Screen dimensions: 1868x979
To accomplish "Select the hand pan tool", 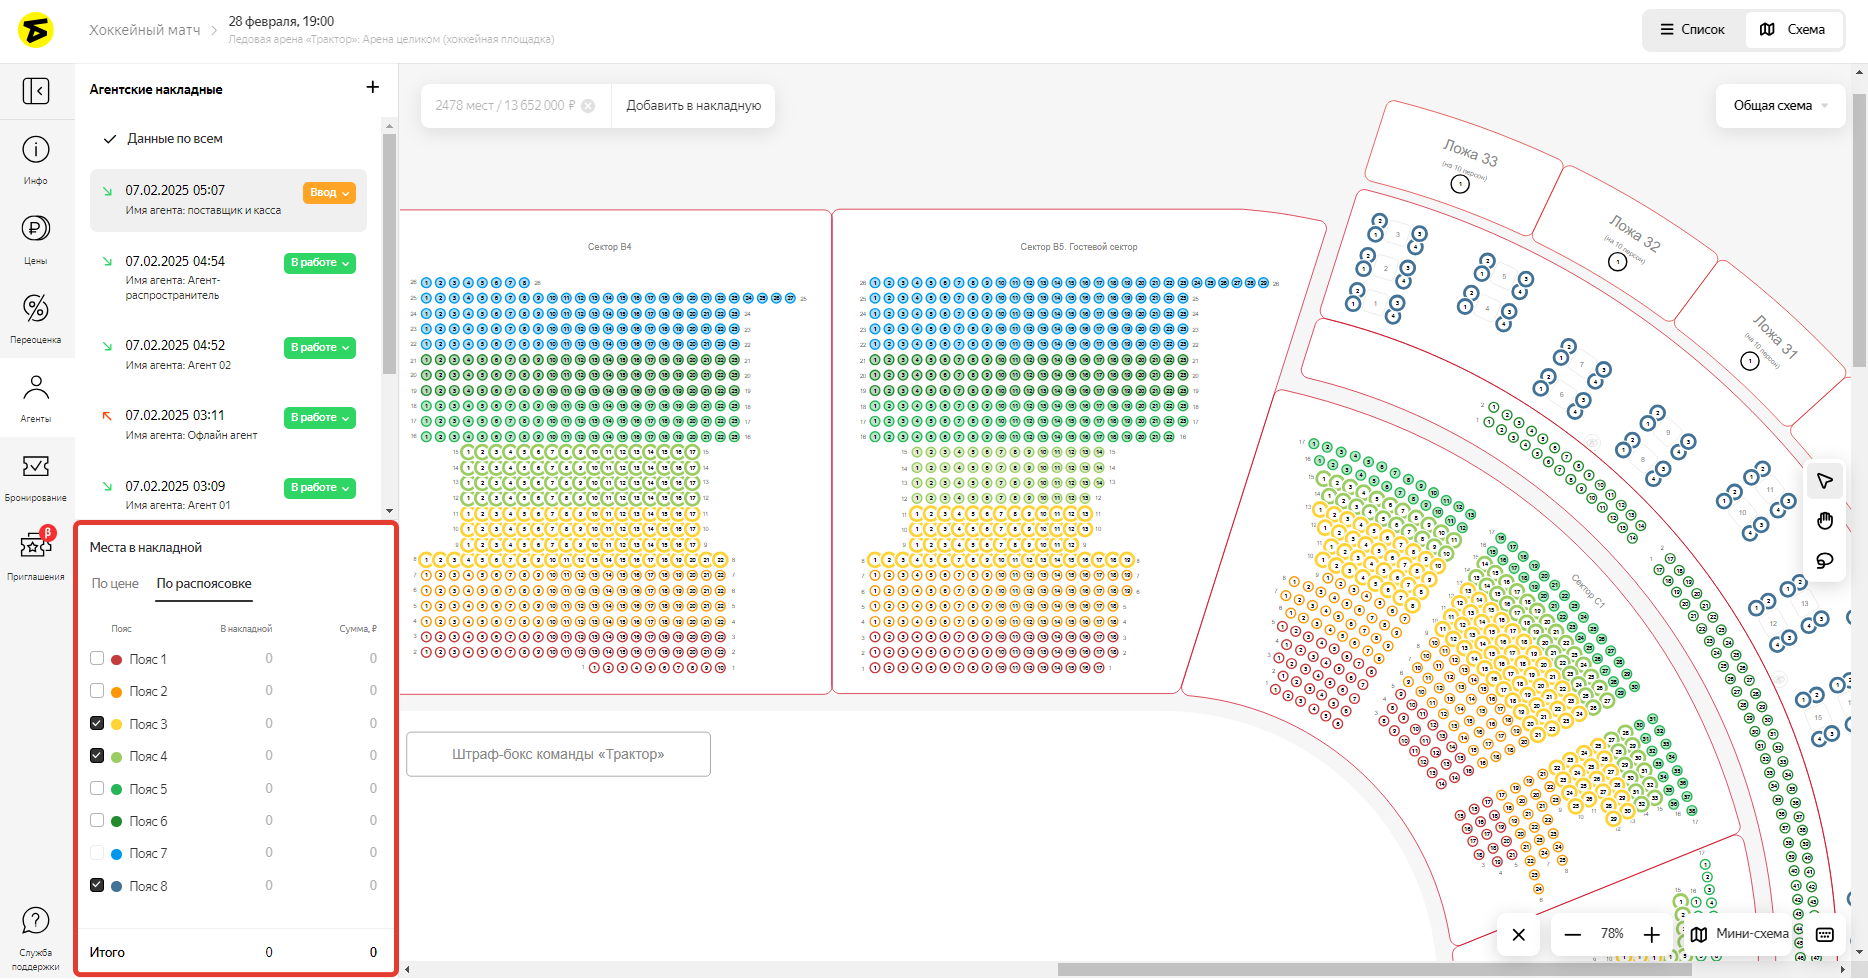I will [x=1825, y=521].
